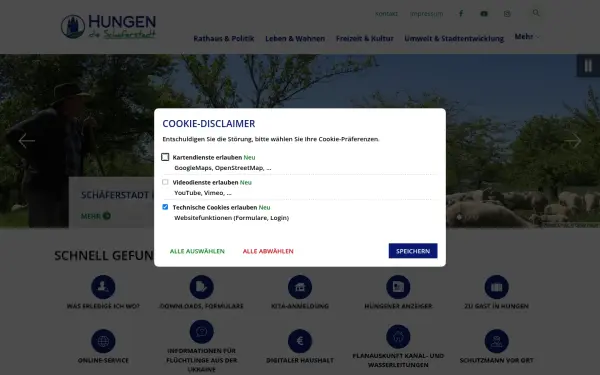Viewport: 600px width, 375px height.
Task: Open Hungener Anzeiger icon
Action: coord(398,287)
